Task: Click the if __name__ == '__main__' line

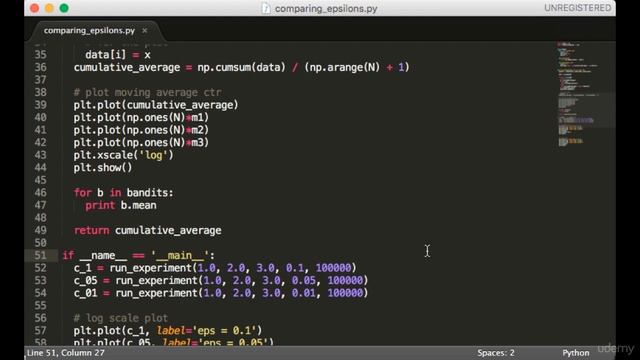Action: pos(138,256)
